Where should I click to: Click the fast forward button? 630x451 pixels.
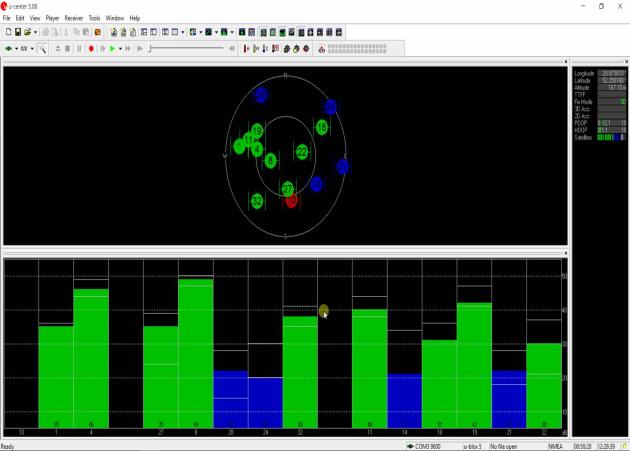tap(128, 49)
